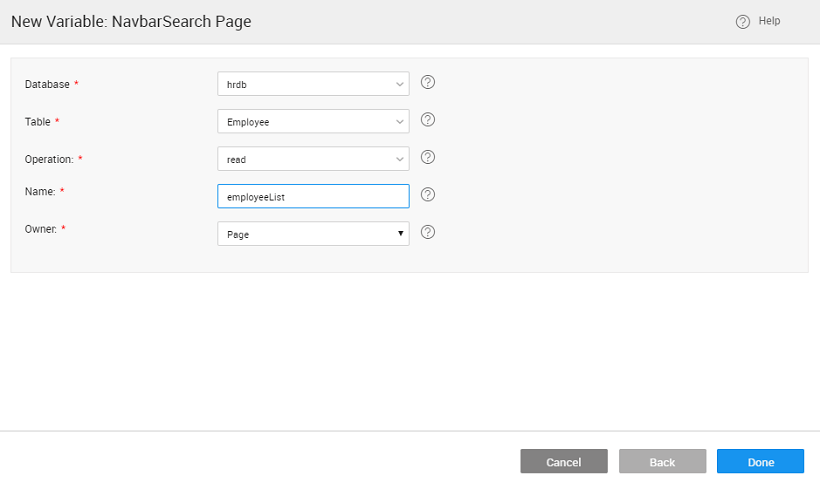The width and height of the screenshot is (820, 489).
Task: Click into the employeeList name input
Action: [x=312, y=197]
